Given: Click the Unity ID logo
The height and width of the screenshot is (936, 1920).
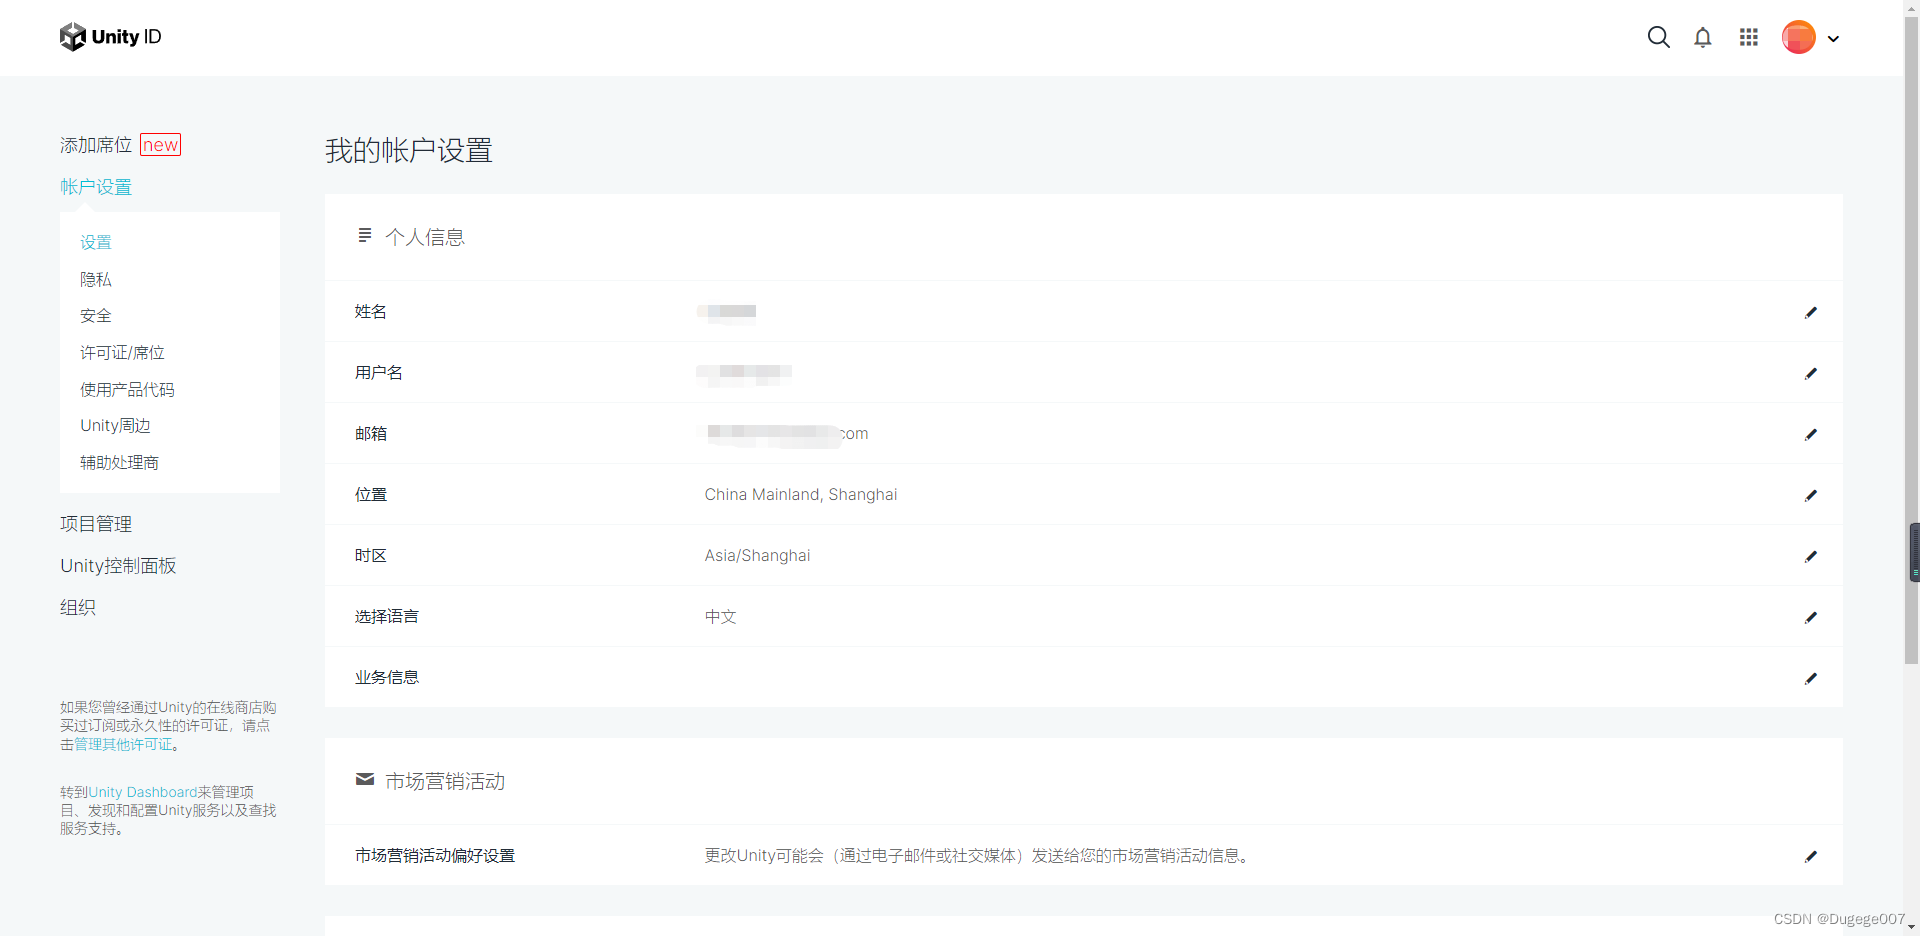Looking at the screenshot, I should click(110, 37).
